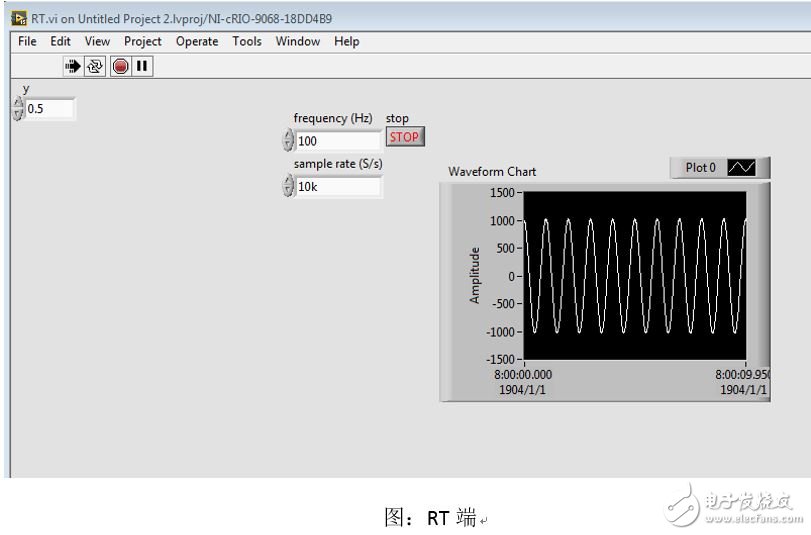Click the Plot 0 legend label
The image size is (811, 535).
tap(700, 168)
